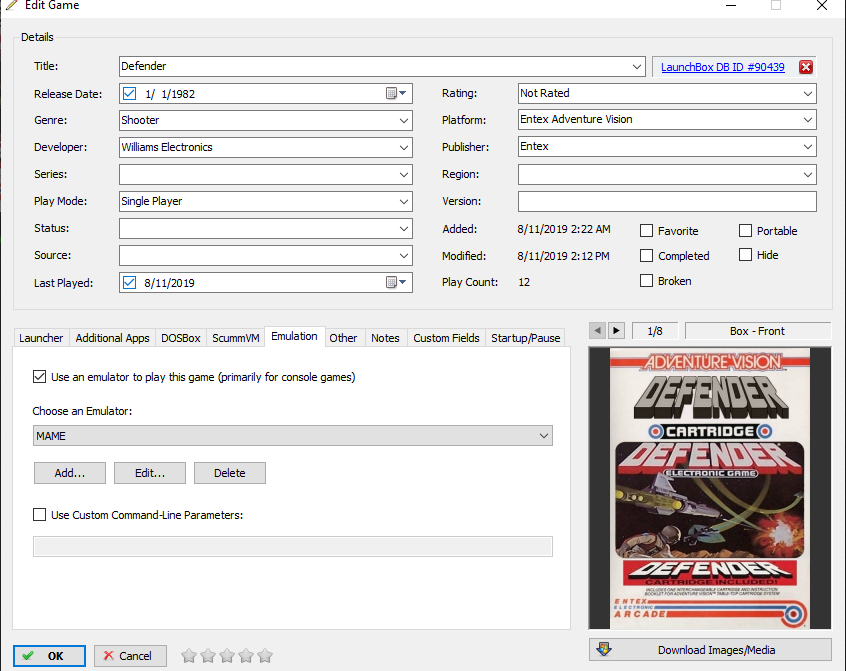Open the Publisher dropdown showing Entex

point(808,146)
